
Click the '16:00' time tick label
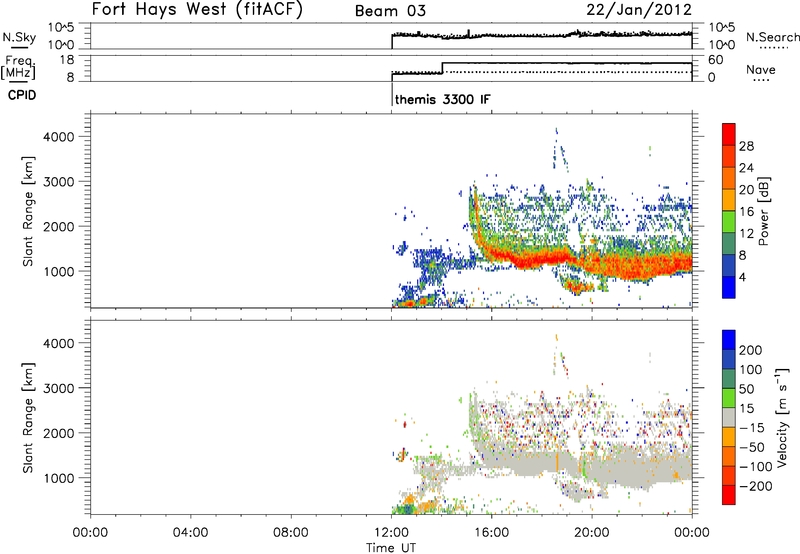[x=491, y=533]
